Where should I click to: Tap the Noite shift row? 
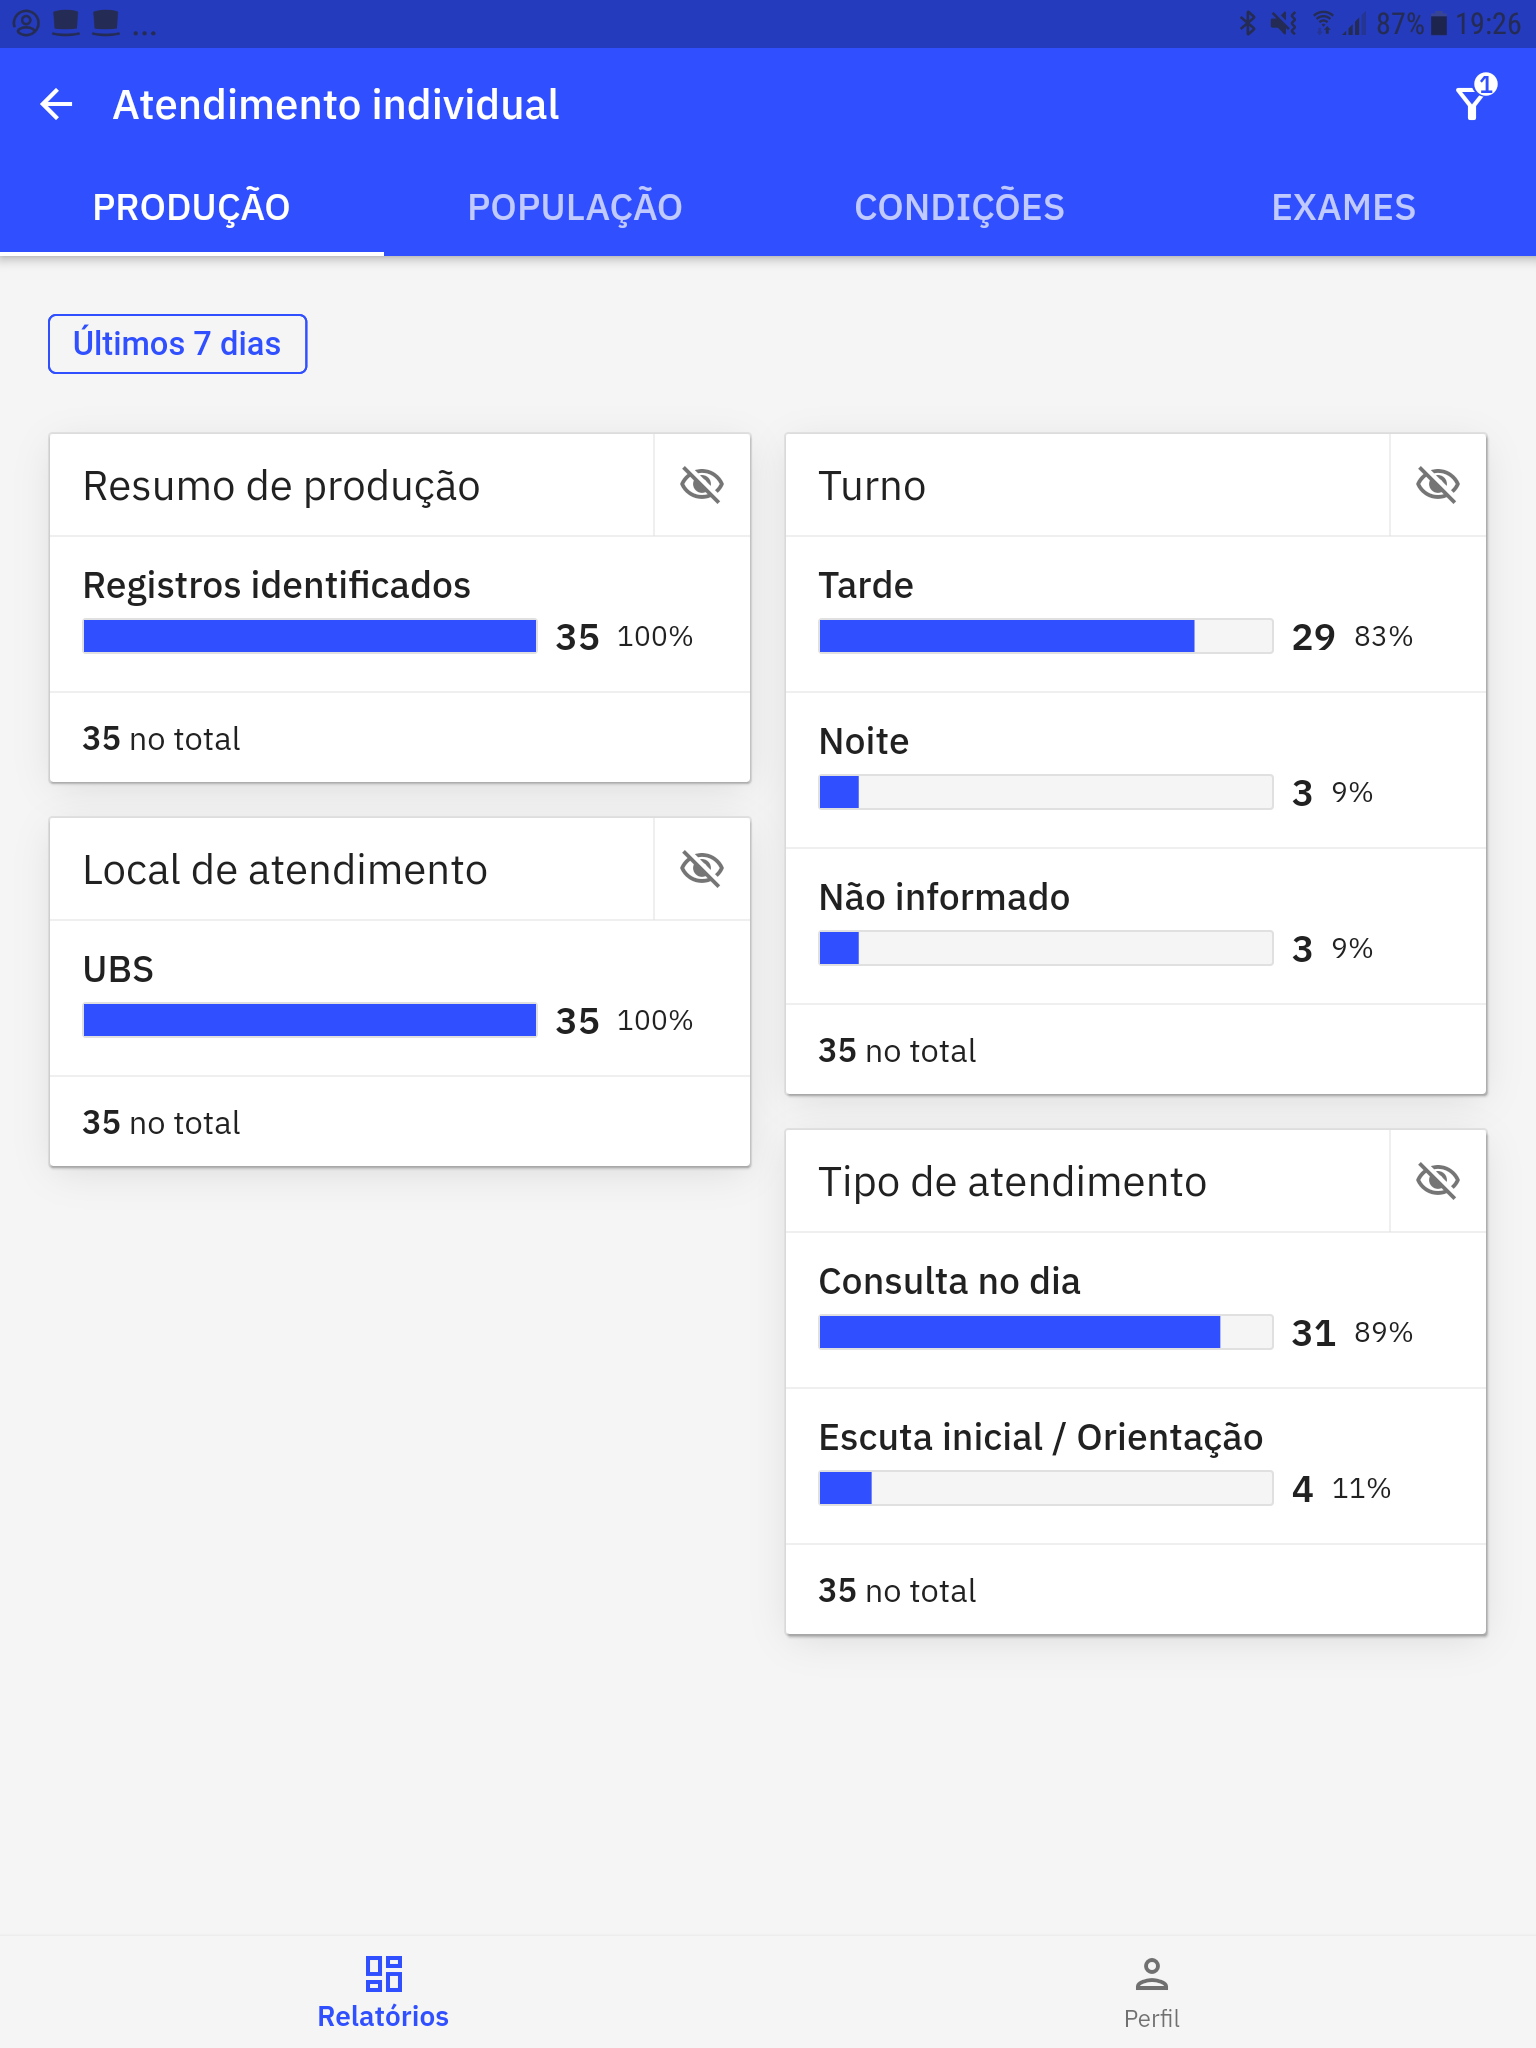click(x=1136, y=770)
